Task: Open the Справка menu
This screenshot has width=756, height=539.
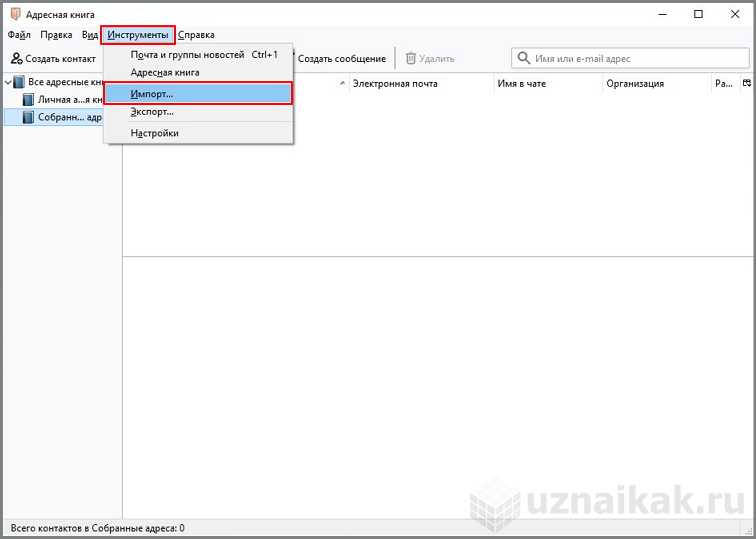Action: click(x=196, y=35)
